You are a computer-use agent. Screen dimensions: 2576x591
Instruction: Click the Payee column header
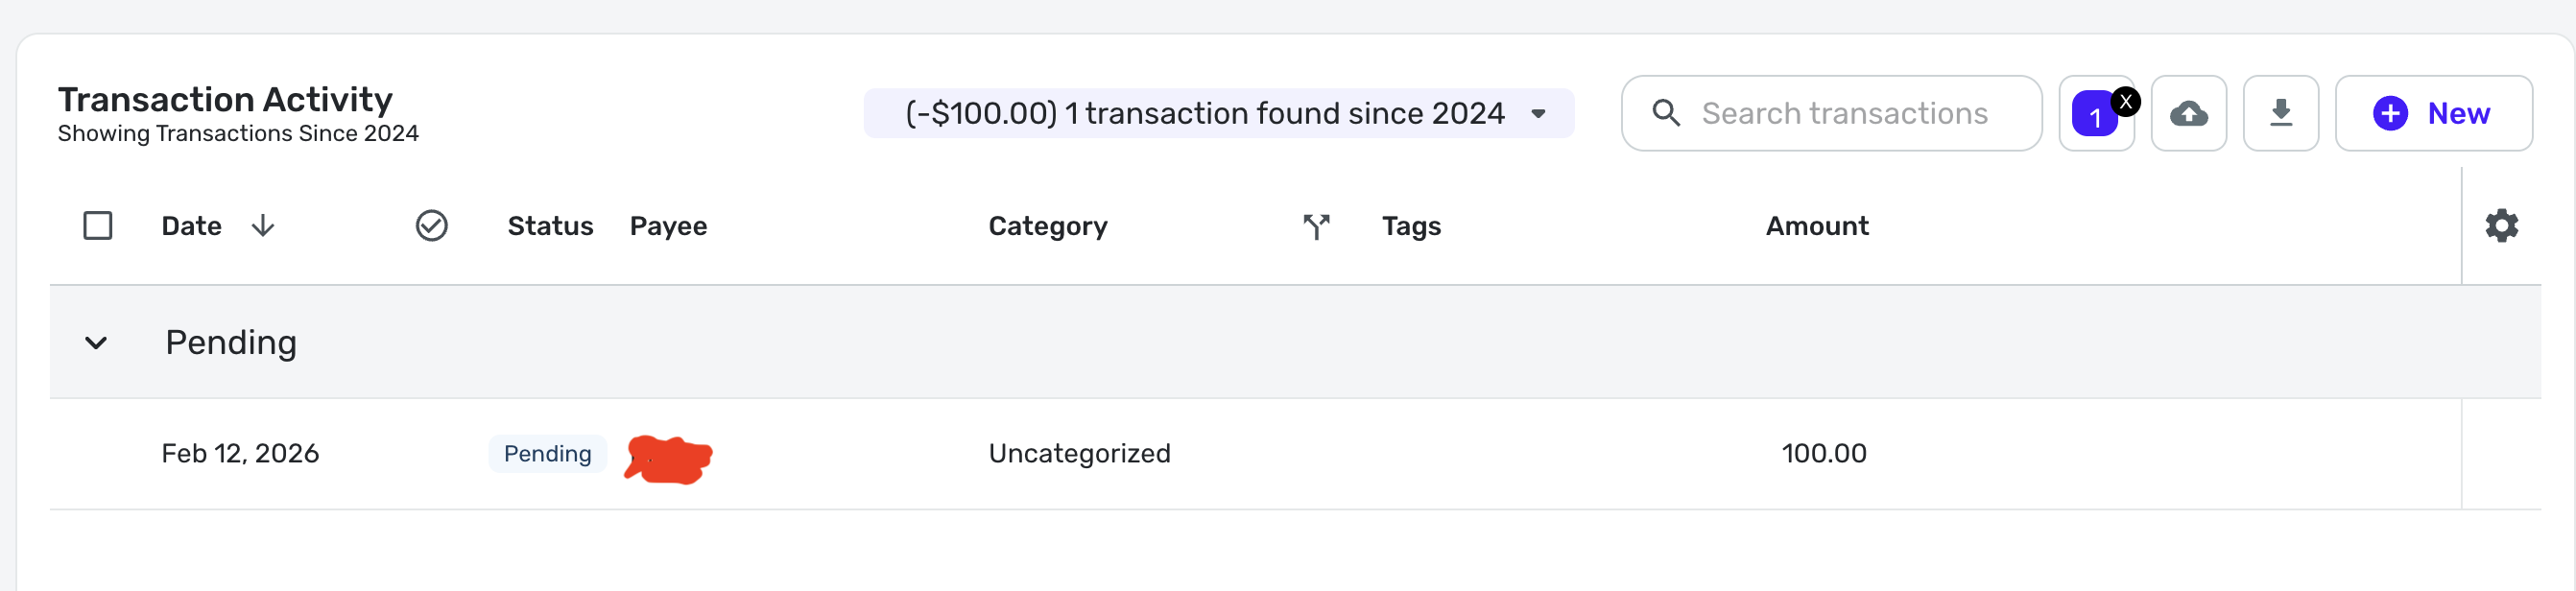point(668,227)
